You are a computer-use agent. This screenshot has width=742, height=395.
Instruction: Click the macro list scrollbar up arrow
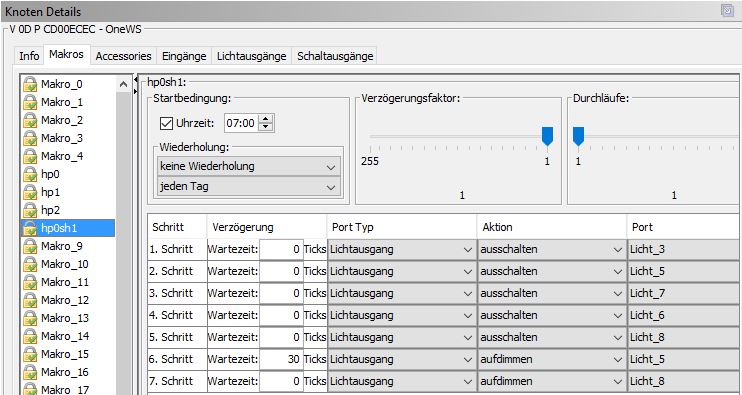[124, 84]
